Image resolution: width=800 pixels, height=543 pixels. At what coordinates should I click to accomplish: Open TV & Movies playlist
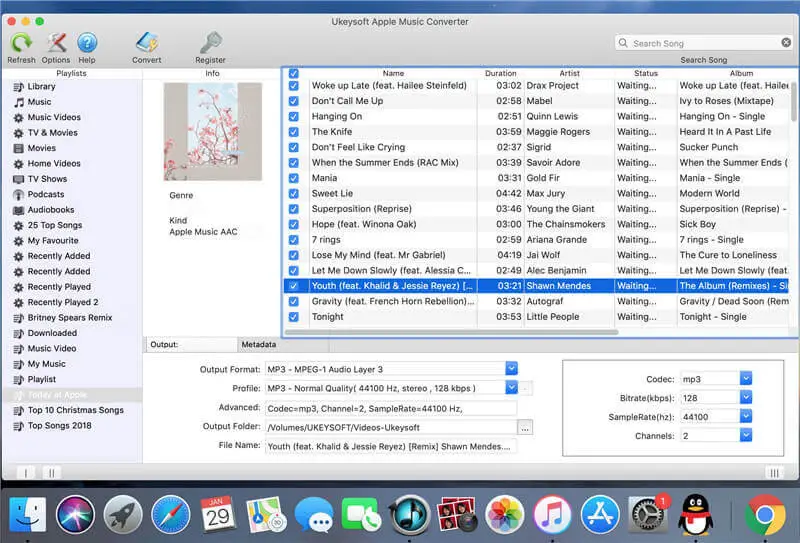pos(53,133)
